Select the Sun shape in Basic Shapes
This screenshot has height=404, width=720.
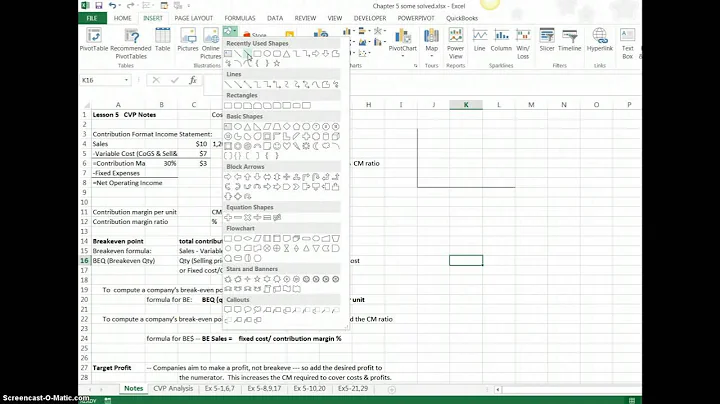(x=306, y=146)
